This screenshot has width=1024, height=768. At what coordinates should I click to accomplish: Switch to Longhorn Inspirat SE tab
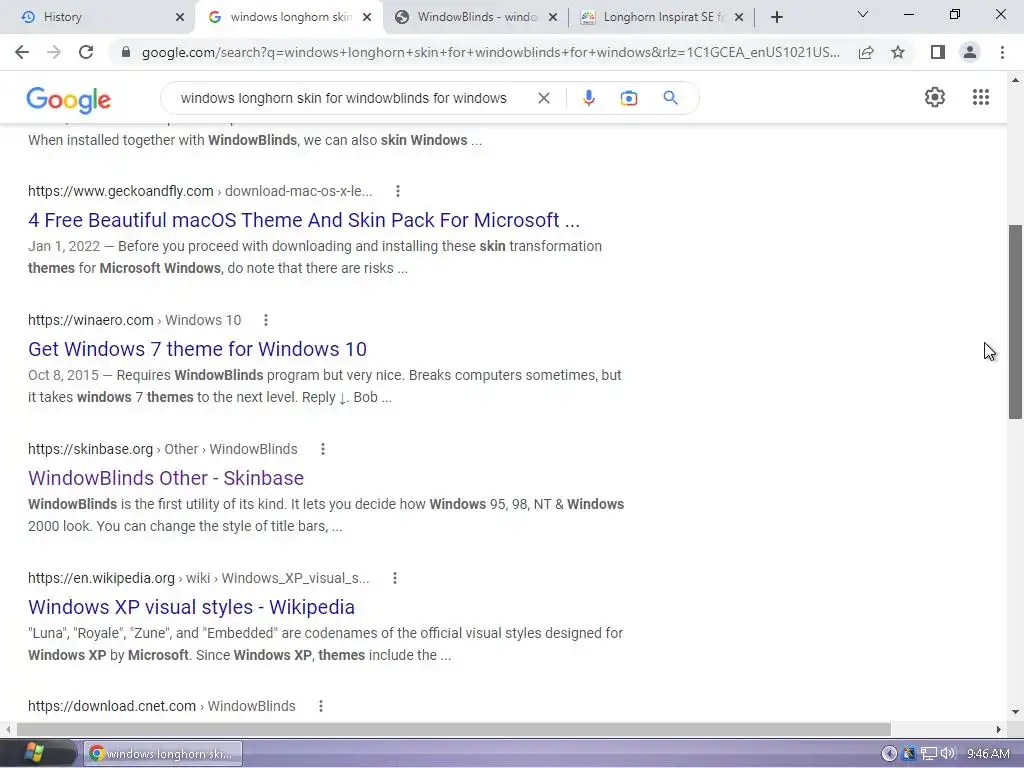point(663,17)
